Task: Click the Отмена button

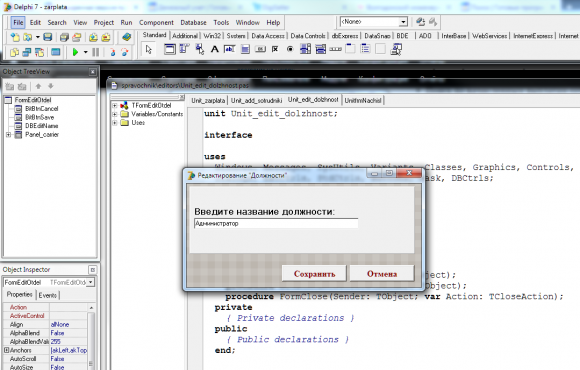Action: [x=382, y=274]
